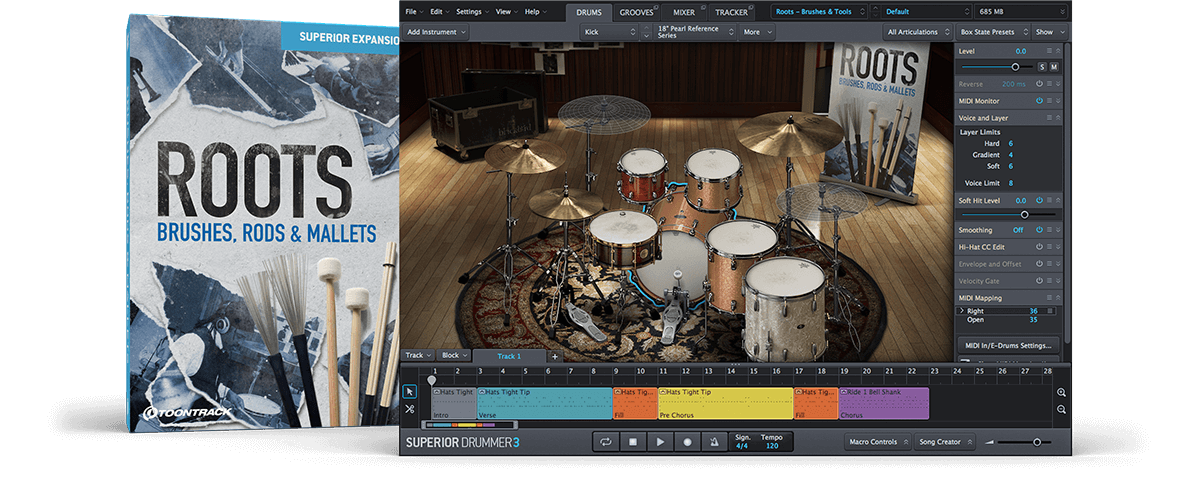Select the Intro Hats Tight block

tap(454, 403)
